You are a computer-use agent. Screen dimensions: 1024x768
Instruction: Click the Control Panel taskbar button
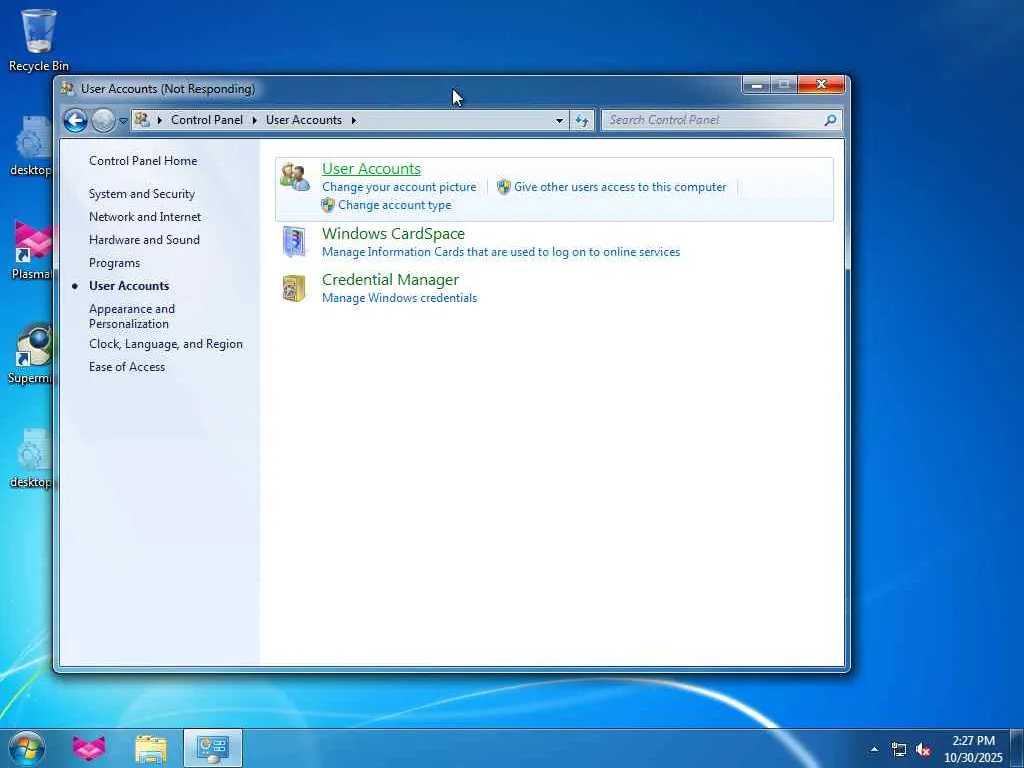213,748
